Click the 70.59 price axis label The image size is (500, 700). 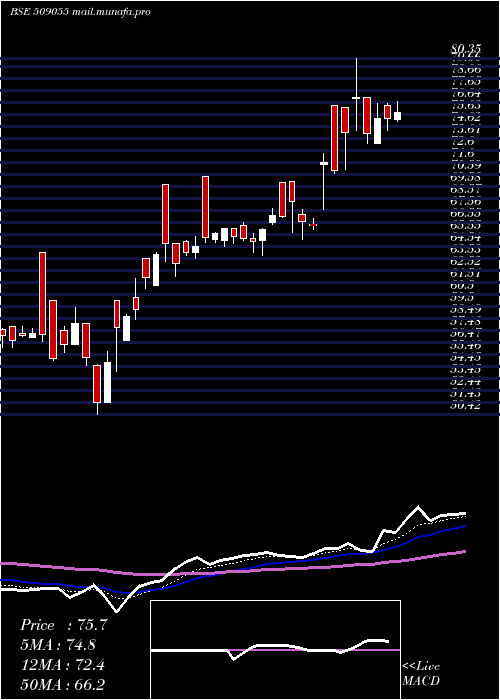[466, 166]
